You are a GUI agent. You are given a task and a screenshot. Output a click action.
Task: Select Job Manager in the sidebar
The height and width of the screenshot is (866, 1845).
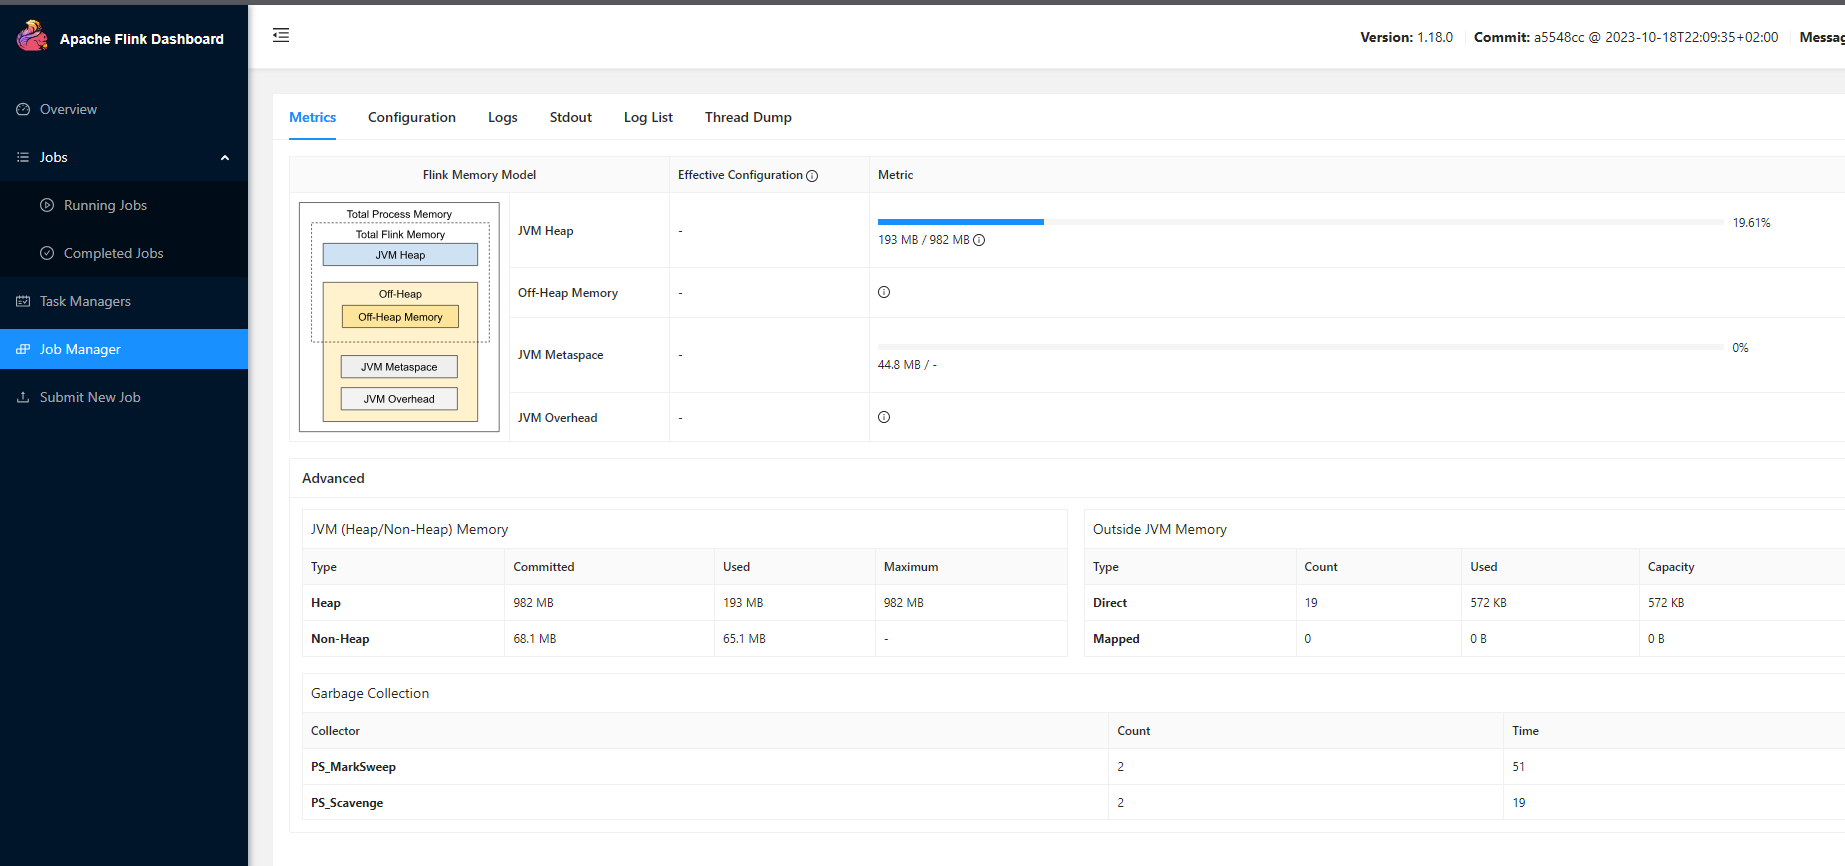(x=80, y=349)
